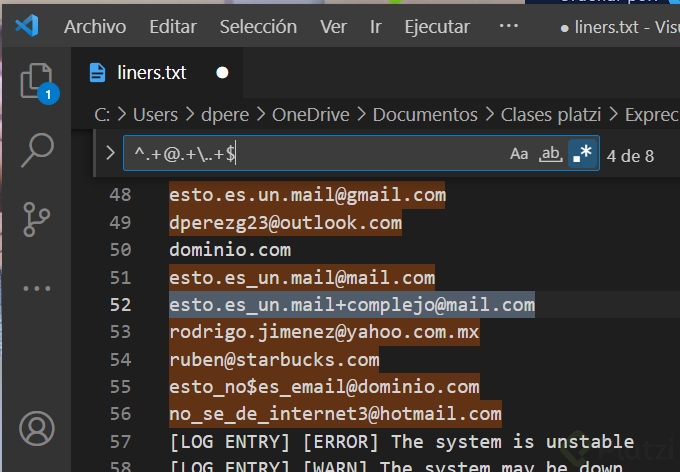The height and width of the screenshot is (472, 680).
Task: Click the window title 'liners.txt - Vis'
Action: (x=627, y=27)
